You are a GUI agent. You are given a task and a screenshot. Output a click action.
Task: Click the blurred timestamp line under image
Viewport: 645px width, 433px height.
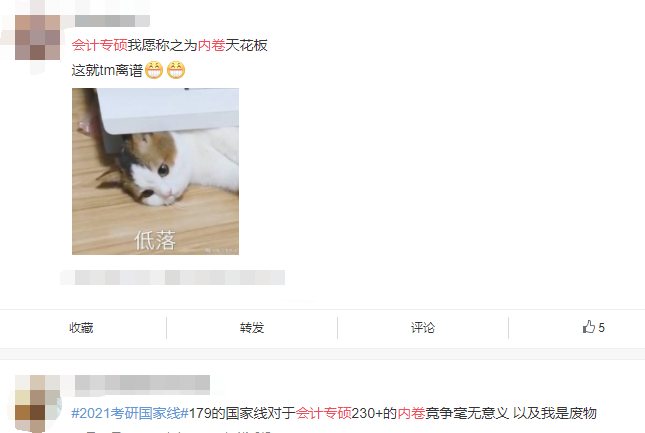pyautogui.click(x=173, y=278)
